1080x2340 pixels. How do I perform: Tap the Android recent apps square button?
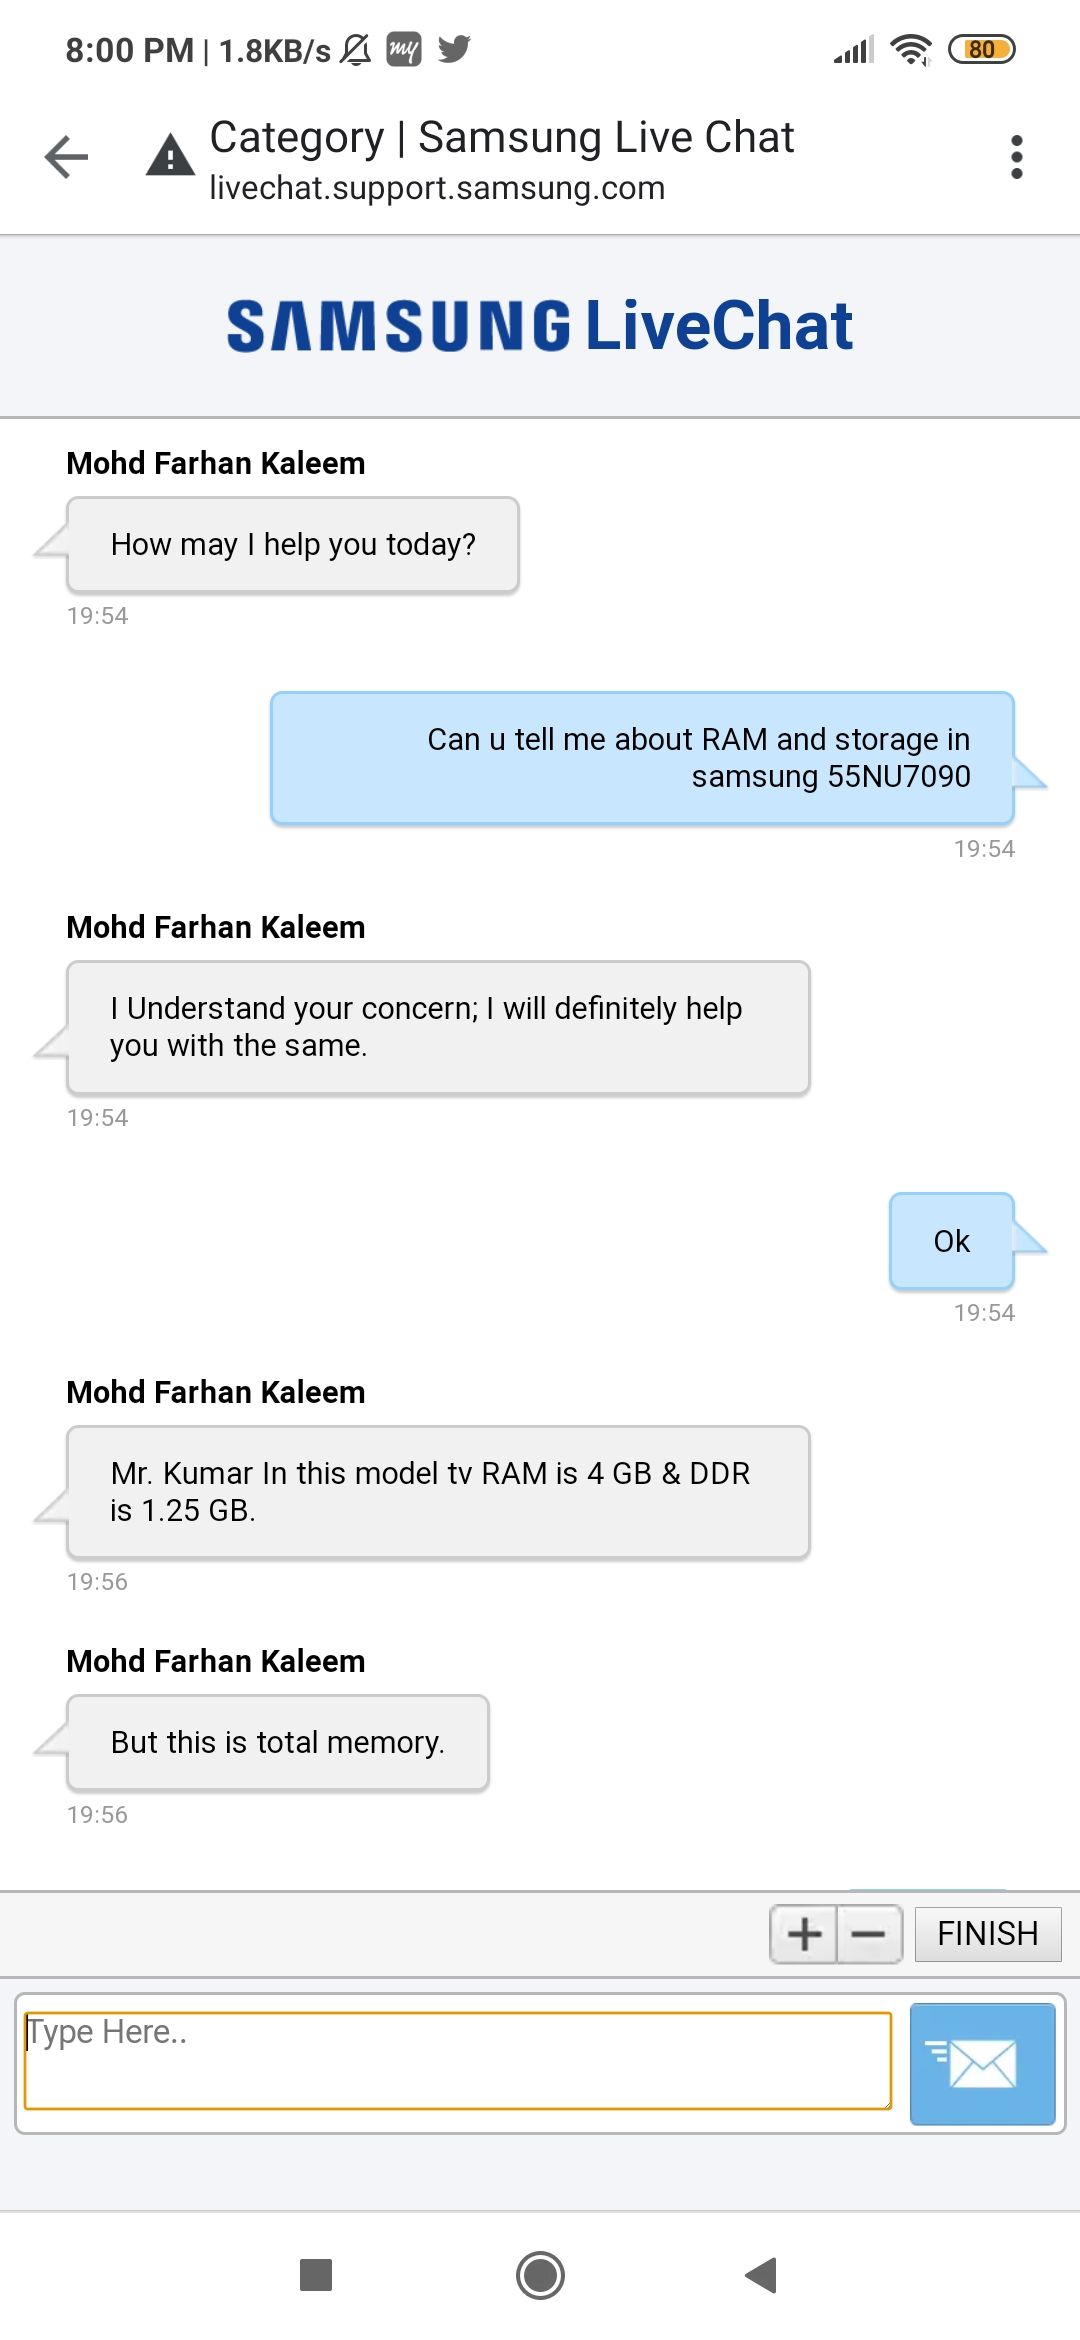click(x=316, y=2275)
